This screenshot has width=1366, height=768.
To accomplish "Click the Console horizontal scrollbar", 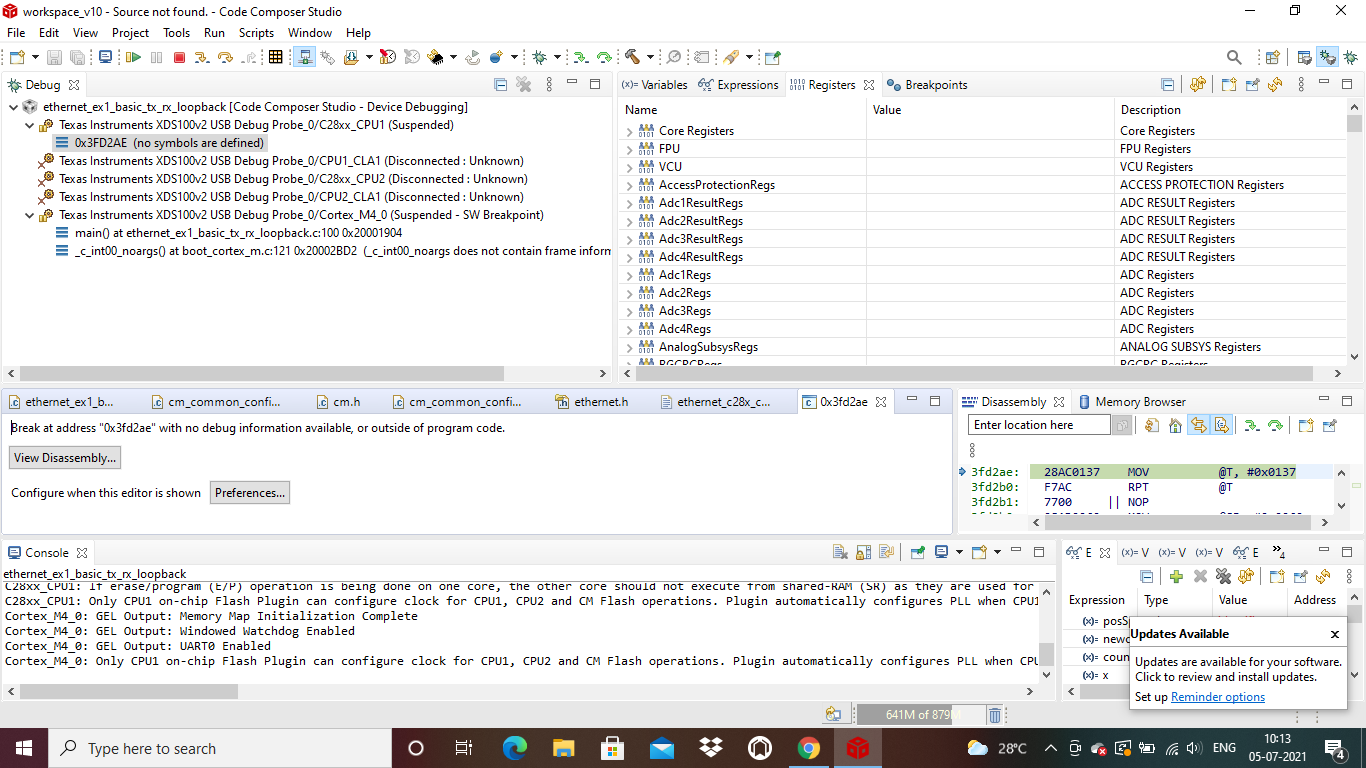I will point(129,692).
